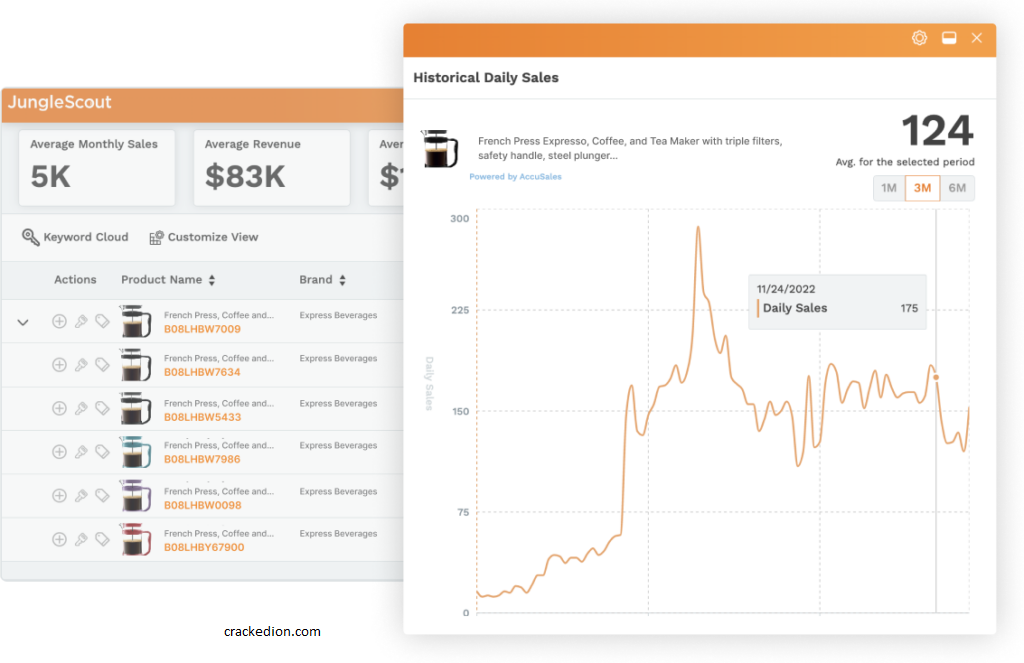This screenshot has width=1024, height=663.
Task: Click the window dock icon in orange header
Action: pos(949,38)
